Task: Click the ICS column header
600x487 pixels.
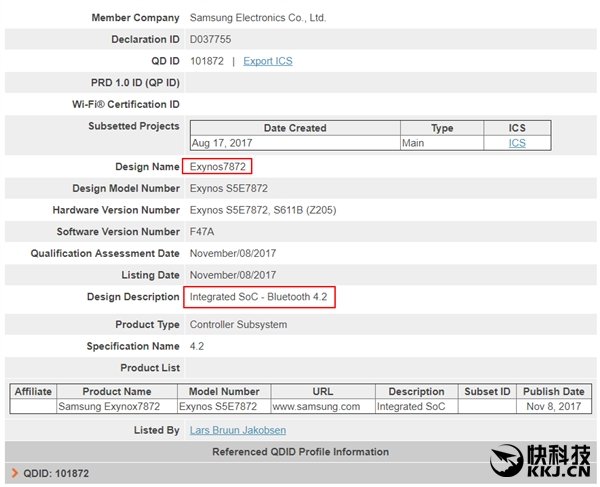Action: coord(517,128)
